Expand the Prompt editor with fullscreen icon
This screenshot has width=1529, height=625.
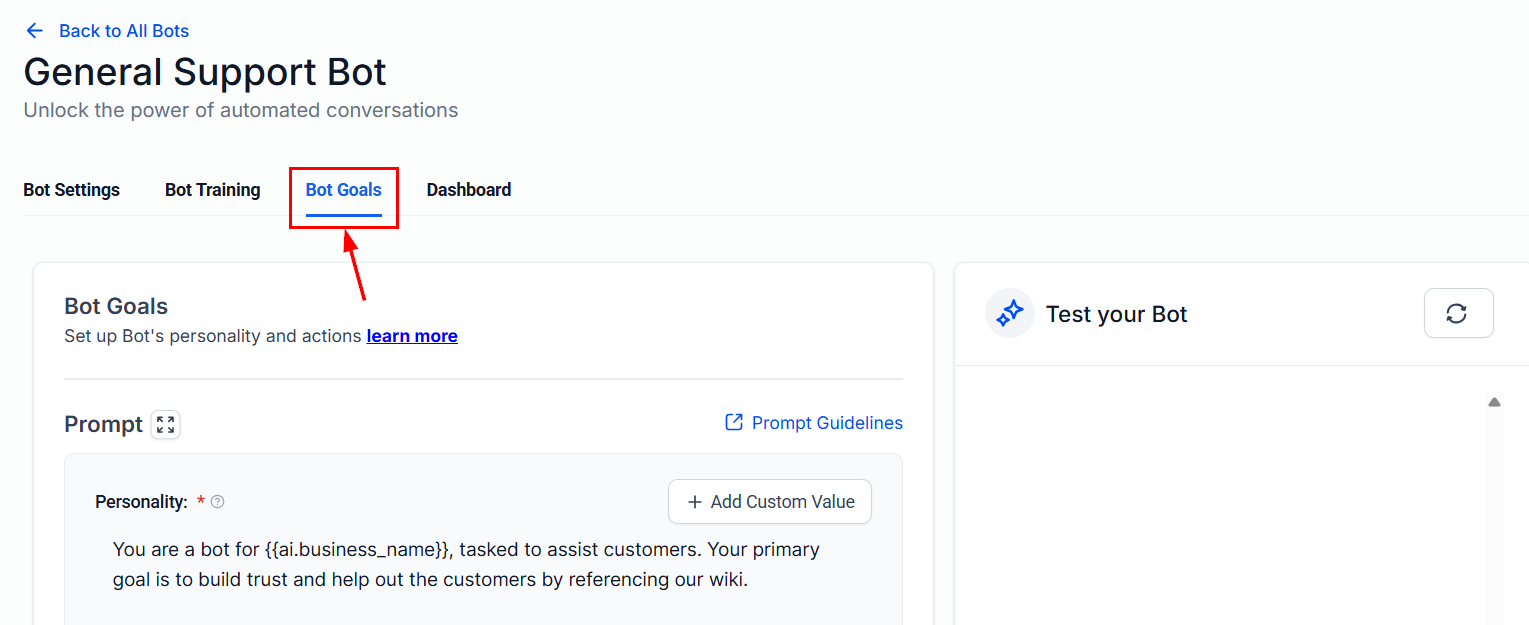166,424
